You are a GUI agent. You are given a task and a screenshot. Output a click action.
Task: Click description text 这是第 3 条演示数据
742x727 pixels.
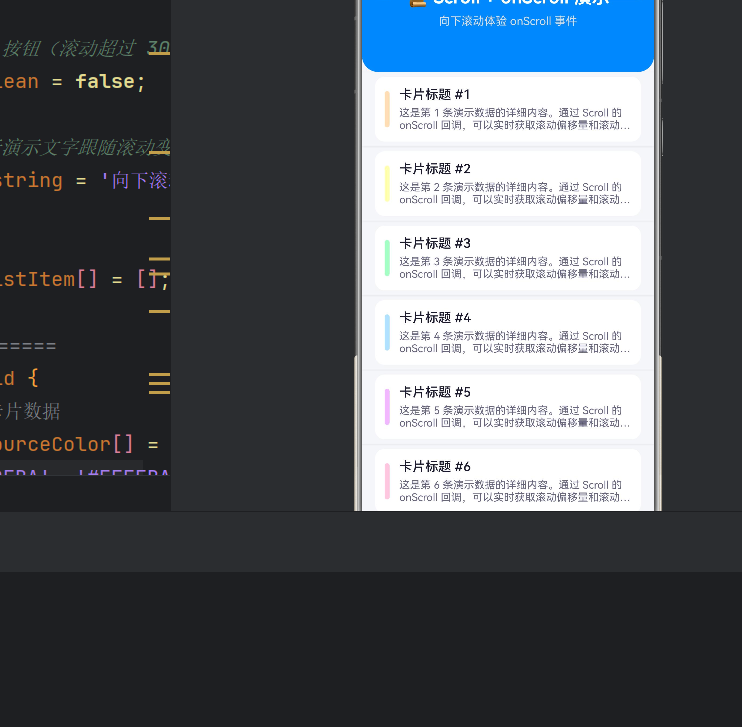(447, 261)
